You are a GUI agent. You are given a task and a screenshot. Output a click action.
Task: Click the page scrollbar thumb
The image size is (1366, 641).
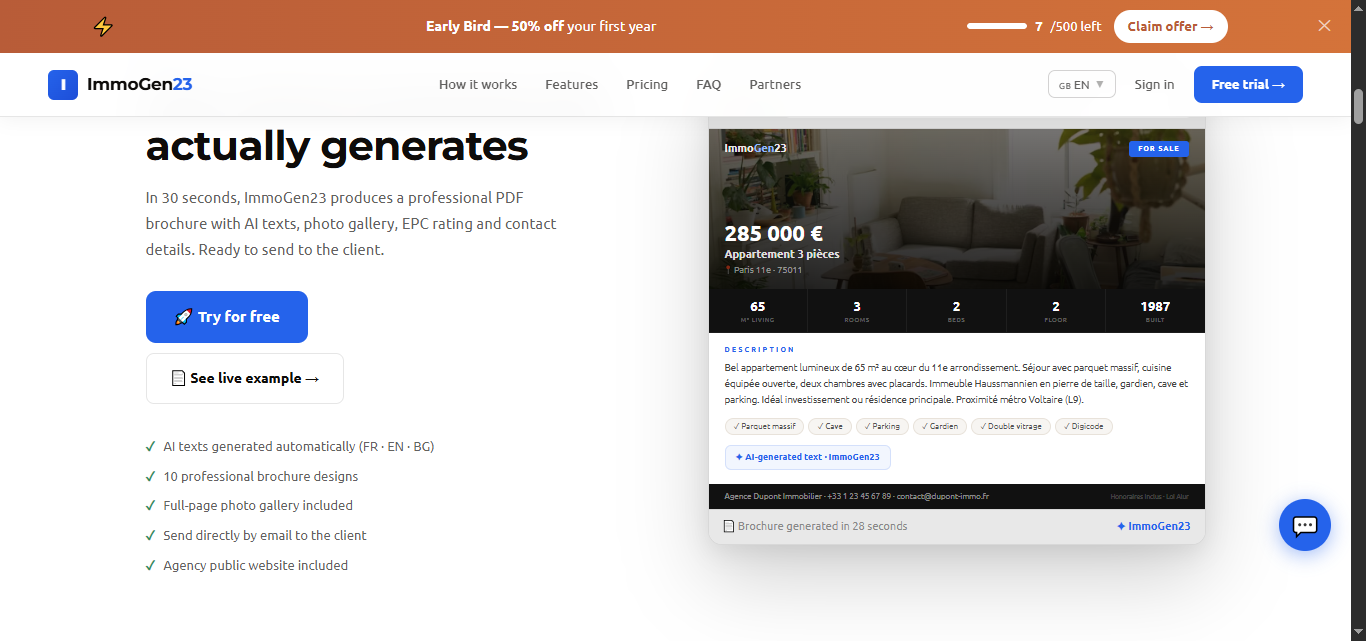point(1358,106)
